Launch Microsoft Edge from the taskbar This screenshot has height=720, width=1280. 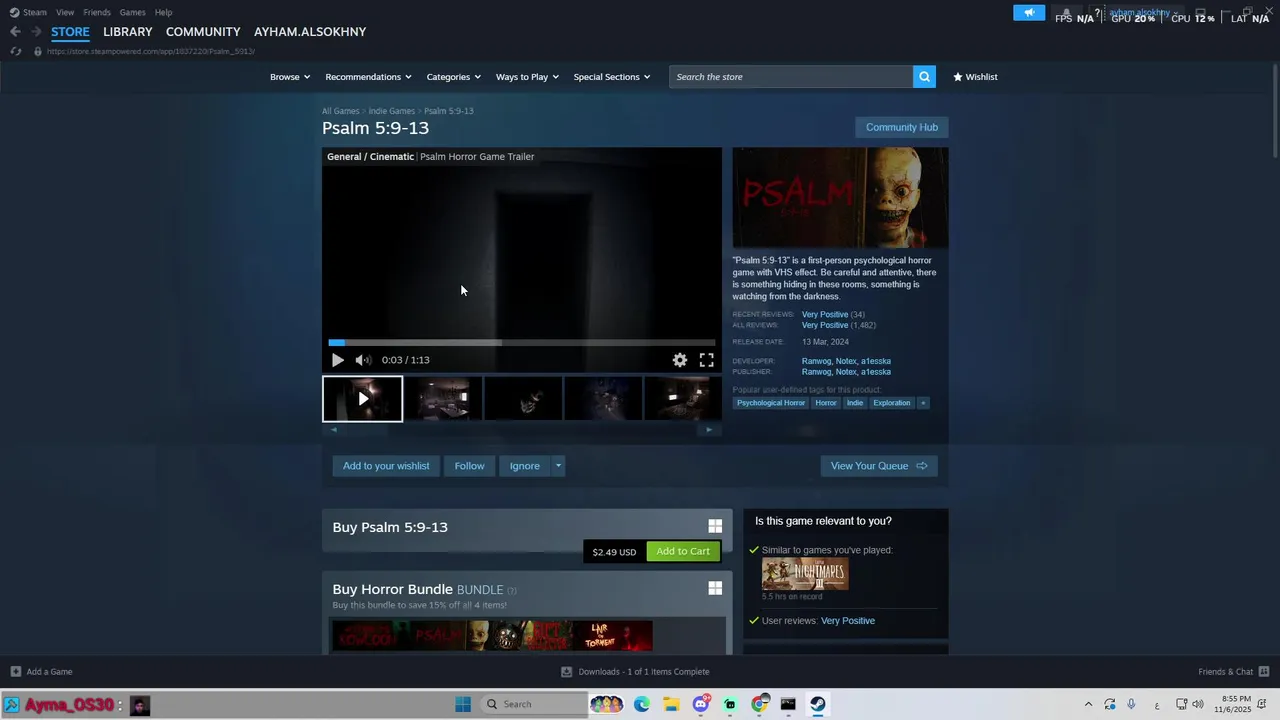tap(641, 704)
